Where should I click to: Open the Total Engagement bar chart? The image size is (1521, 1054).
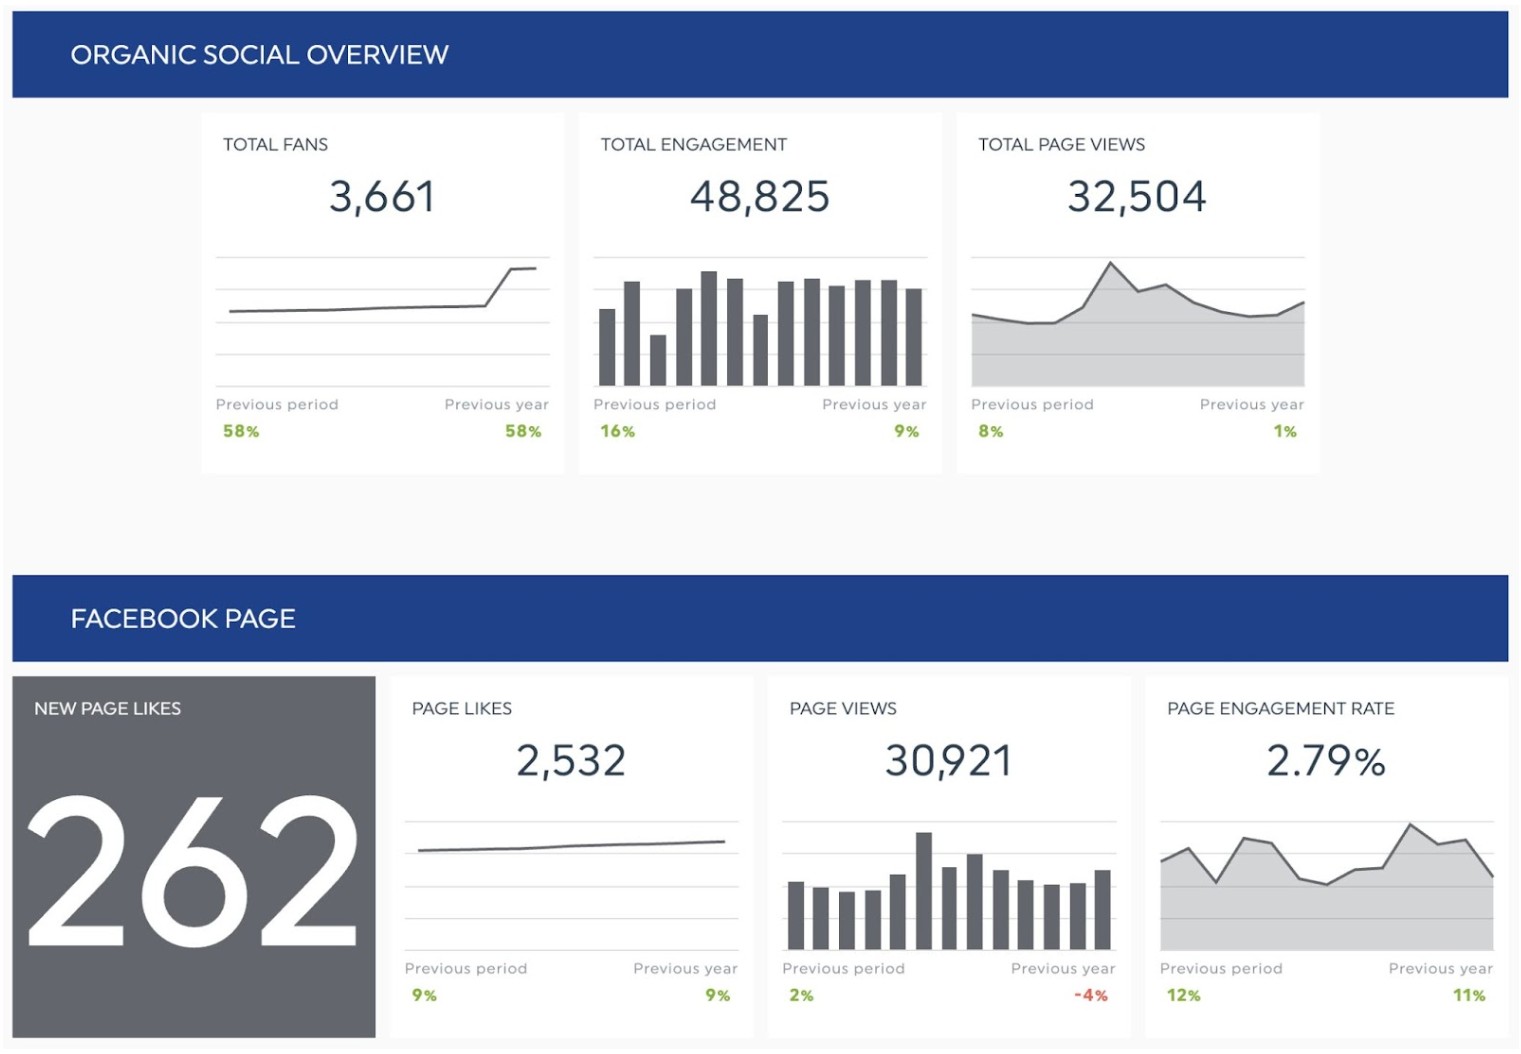[760, 330]
